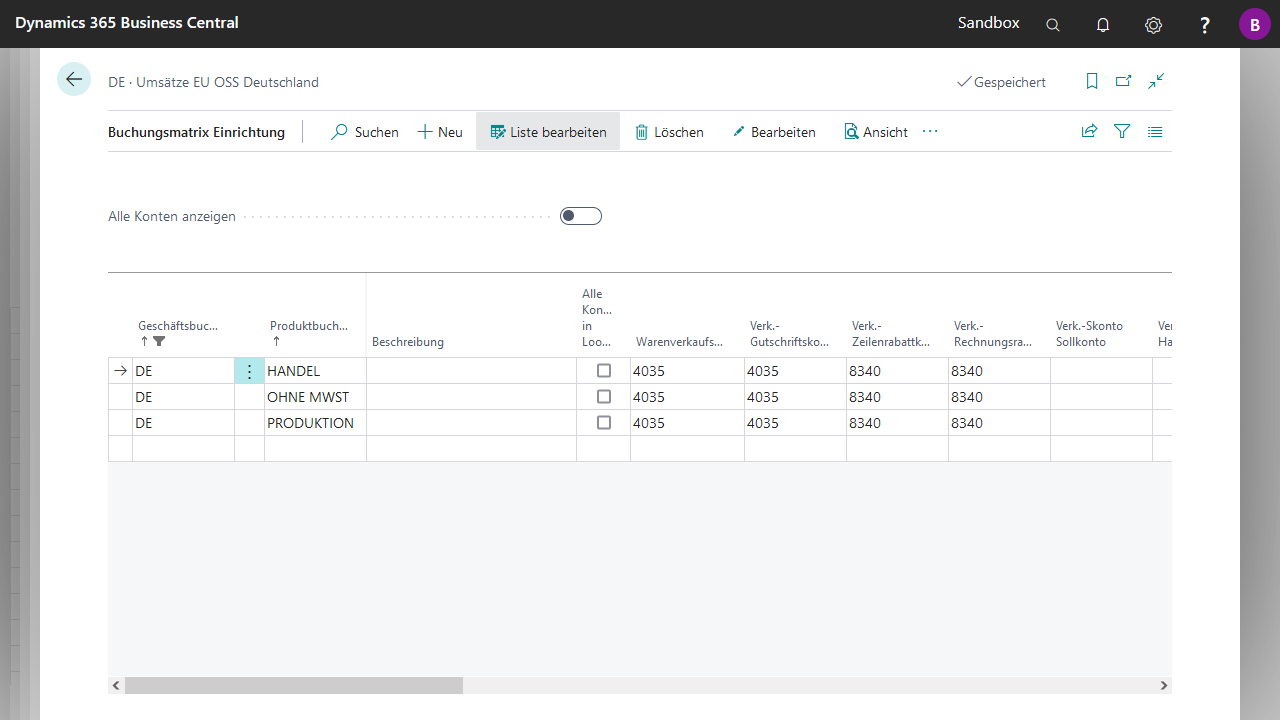Click the help question mark icon
The height and width of the screenshot is (720, 1280).
[x=1205, y=25]
